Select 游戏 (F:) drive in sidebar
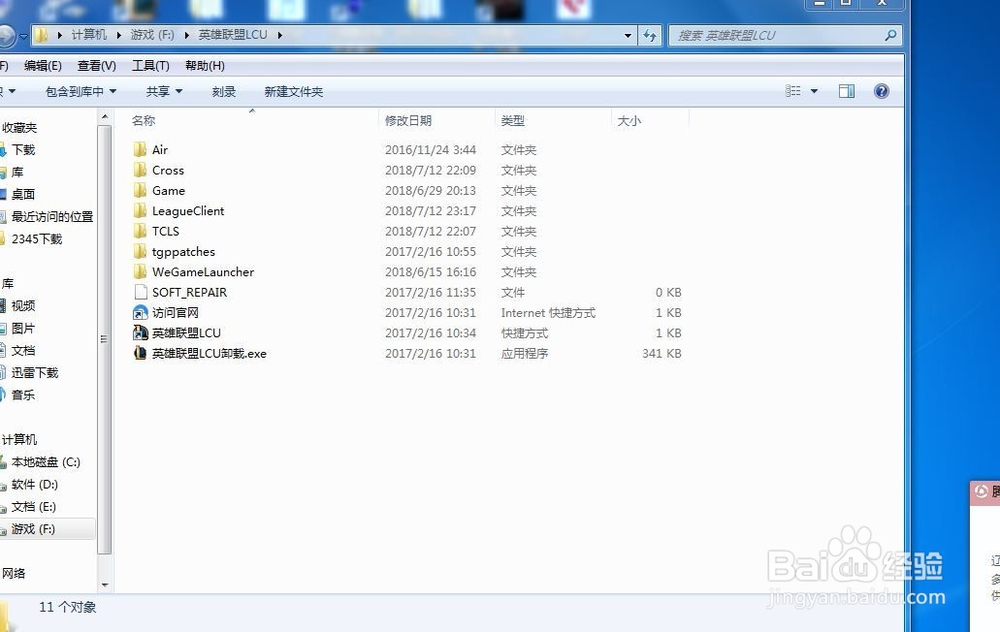 tap(33, 529)
